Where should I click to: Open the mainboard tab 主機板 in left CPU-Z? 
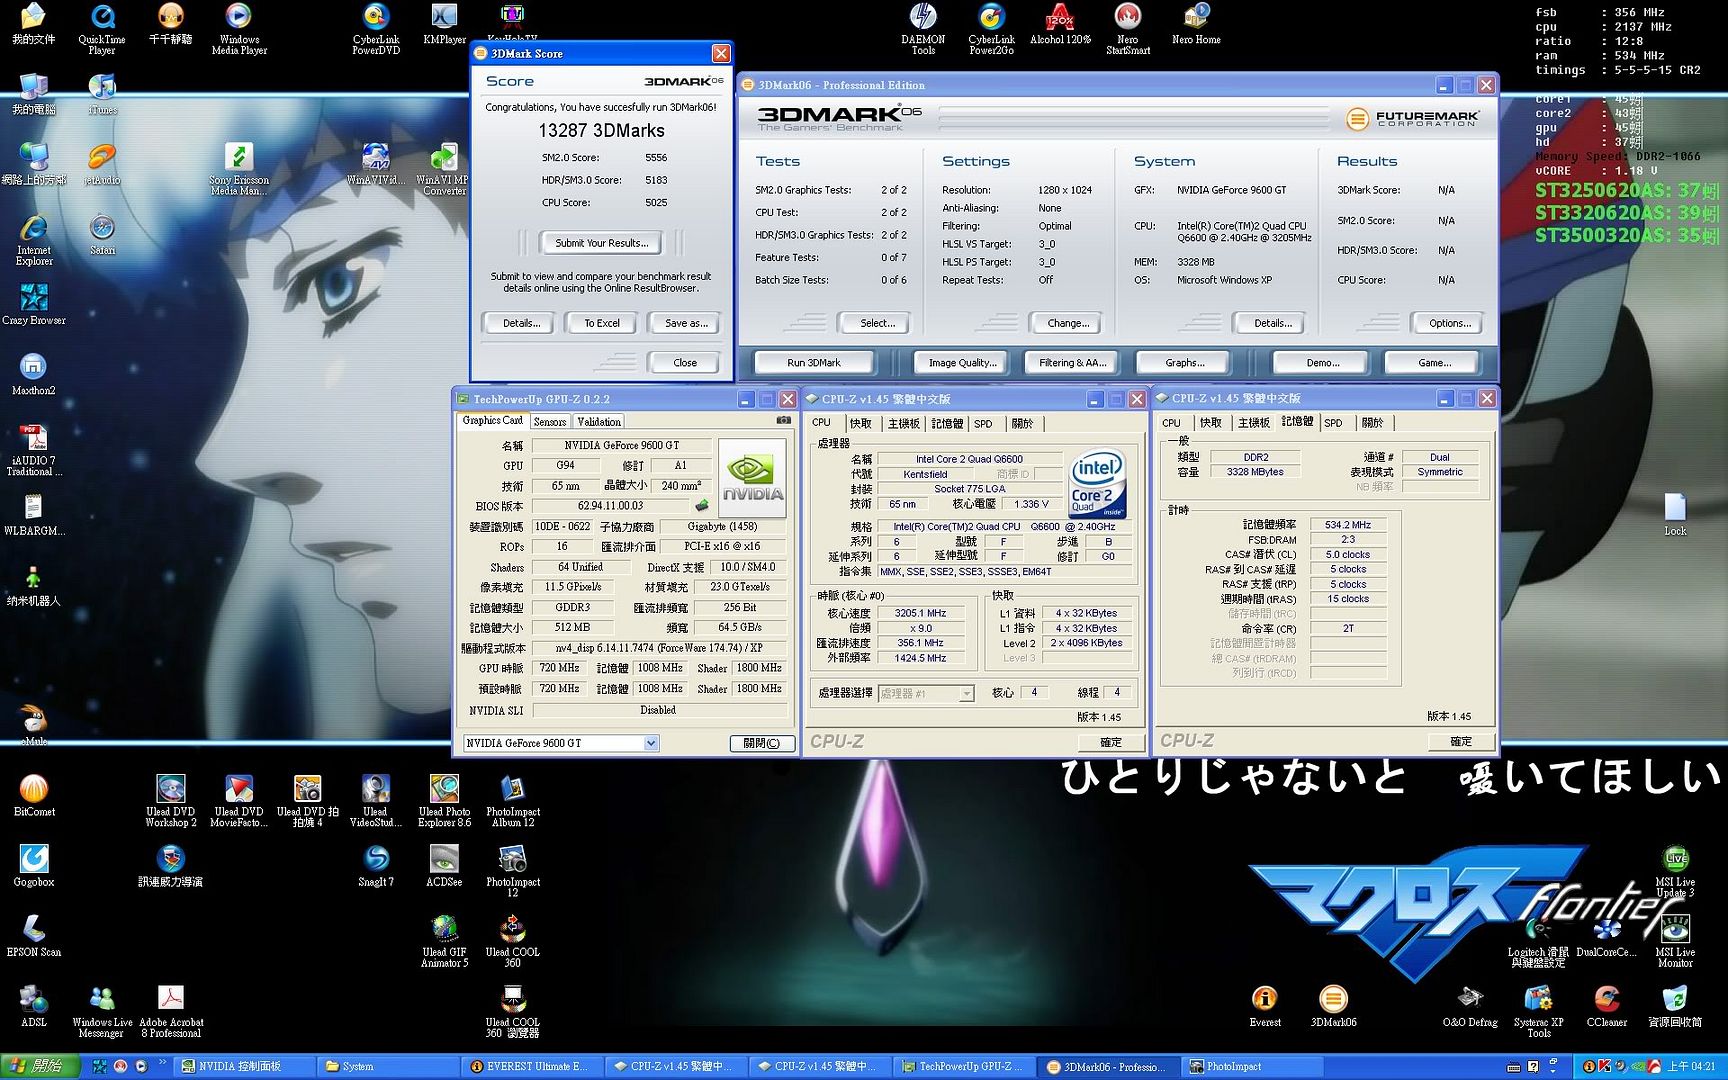[904, 424]
